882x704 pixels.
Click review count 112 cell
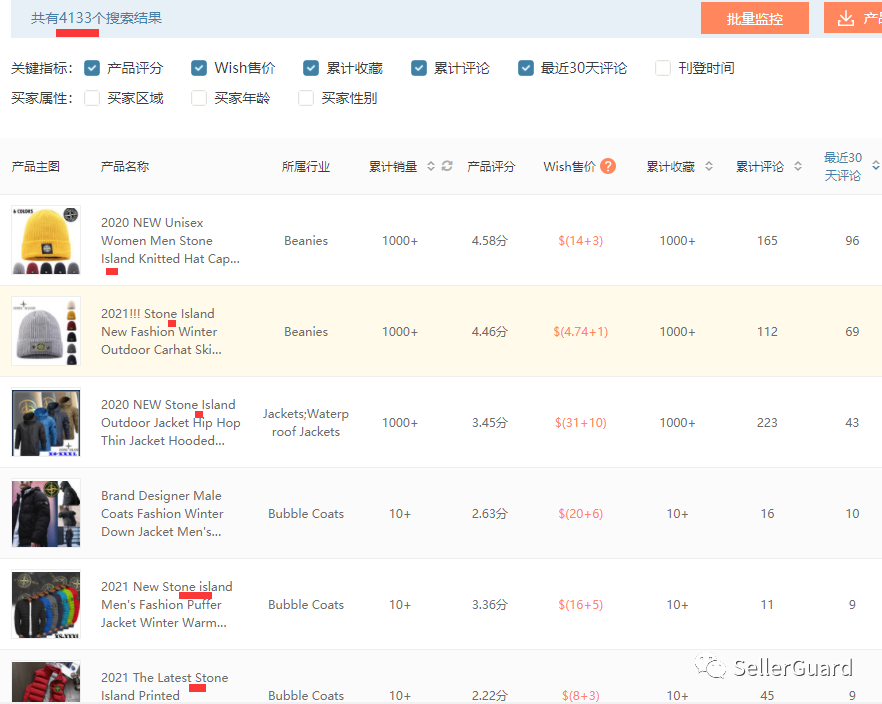767,332
